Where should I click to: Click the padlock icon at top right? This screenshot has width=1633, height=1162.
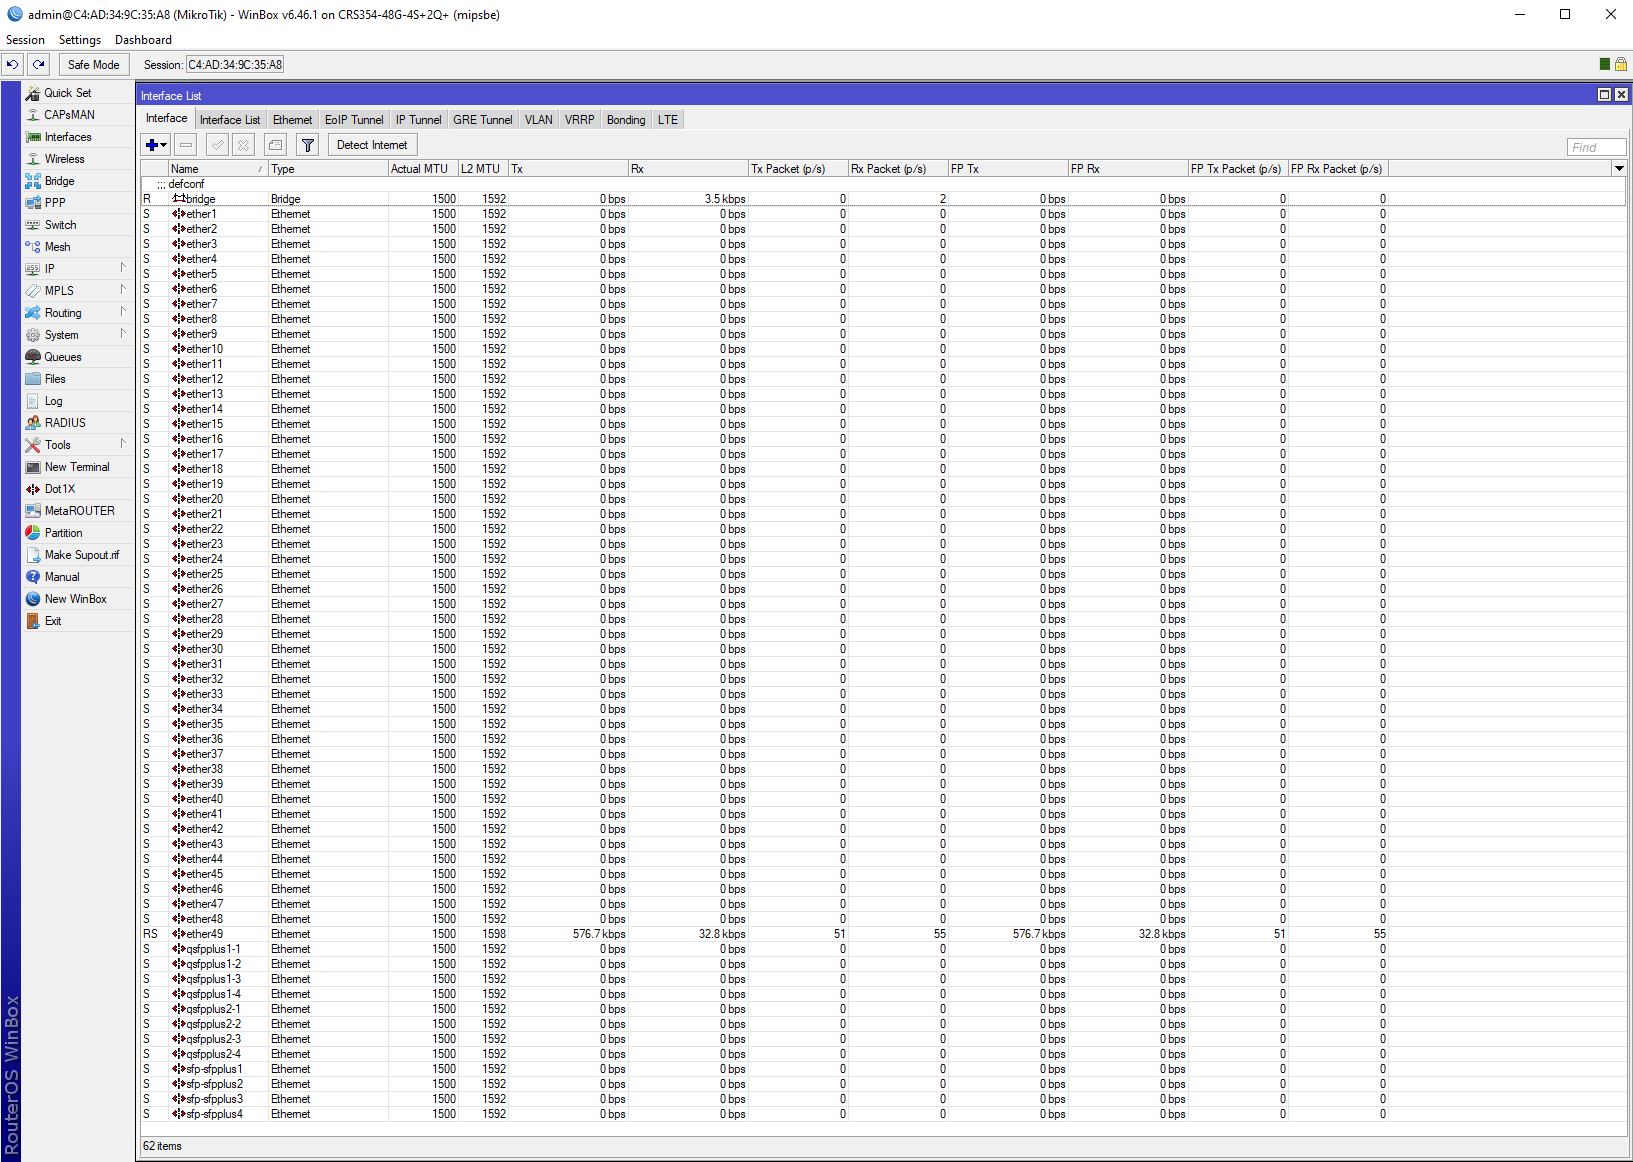coord(1620,65)
